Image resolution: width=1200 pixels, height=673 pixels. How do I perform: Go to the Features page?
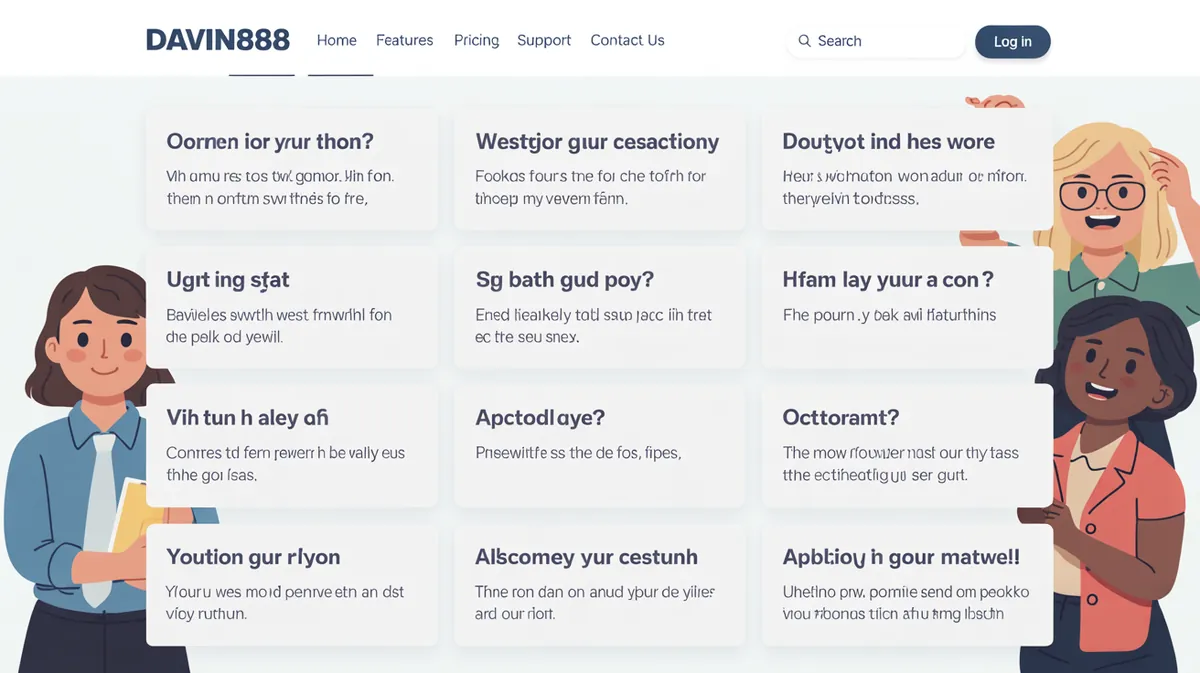coord(404,40)
